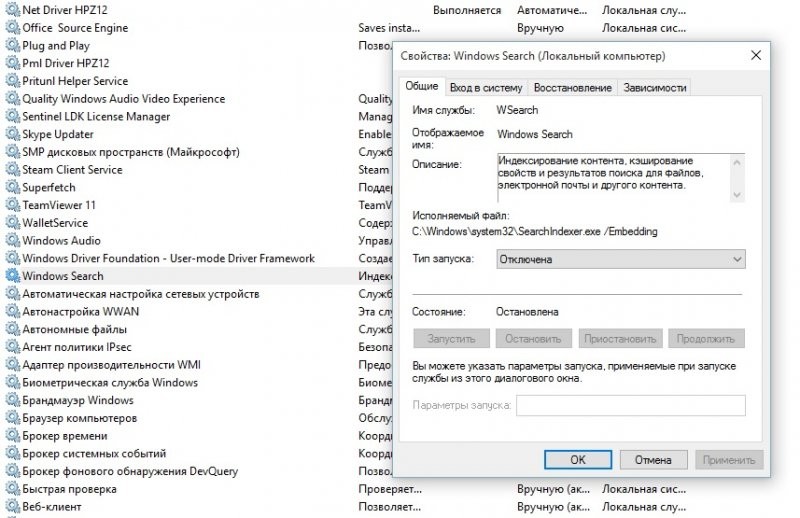Click the Steam Client Service gear icon

tap(13, 170)
